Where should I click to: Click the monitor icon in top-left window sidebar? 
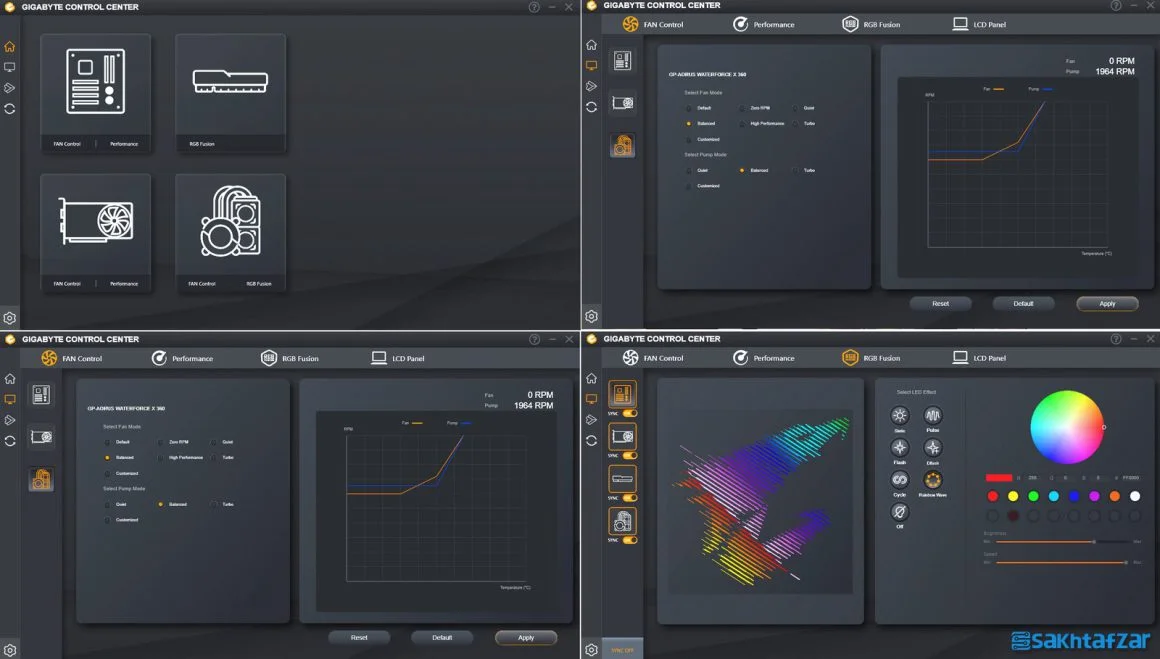(10, 67)
